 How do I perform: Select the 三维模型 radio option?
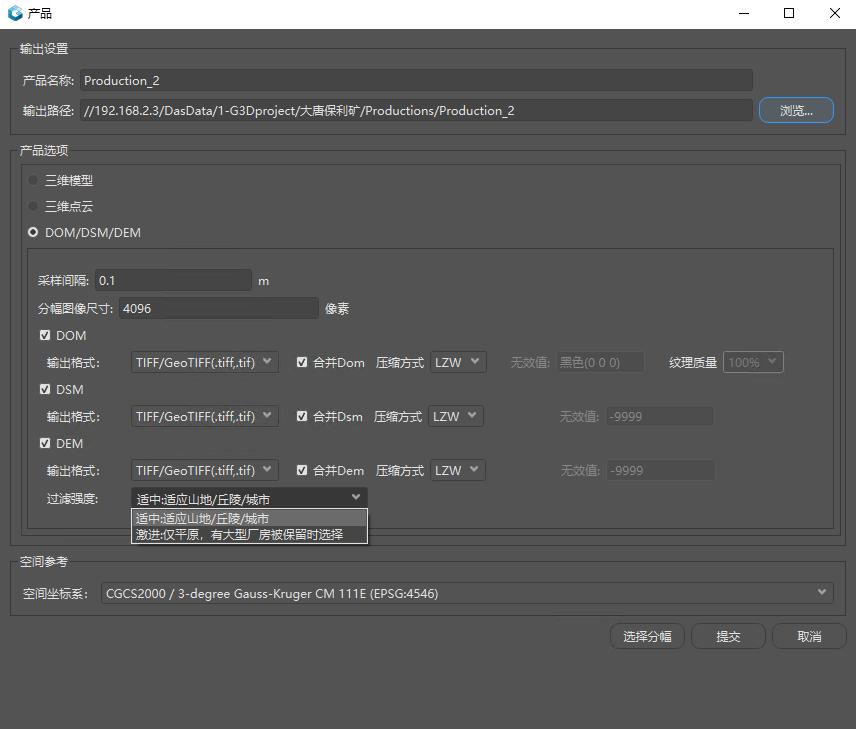[33, 180]
